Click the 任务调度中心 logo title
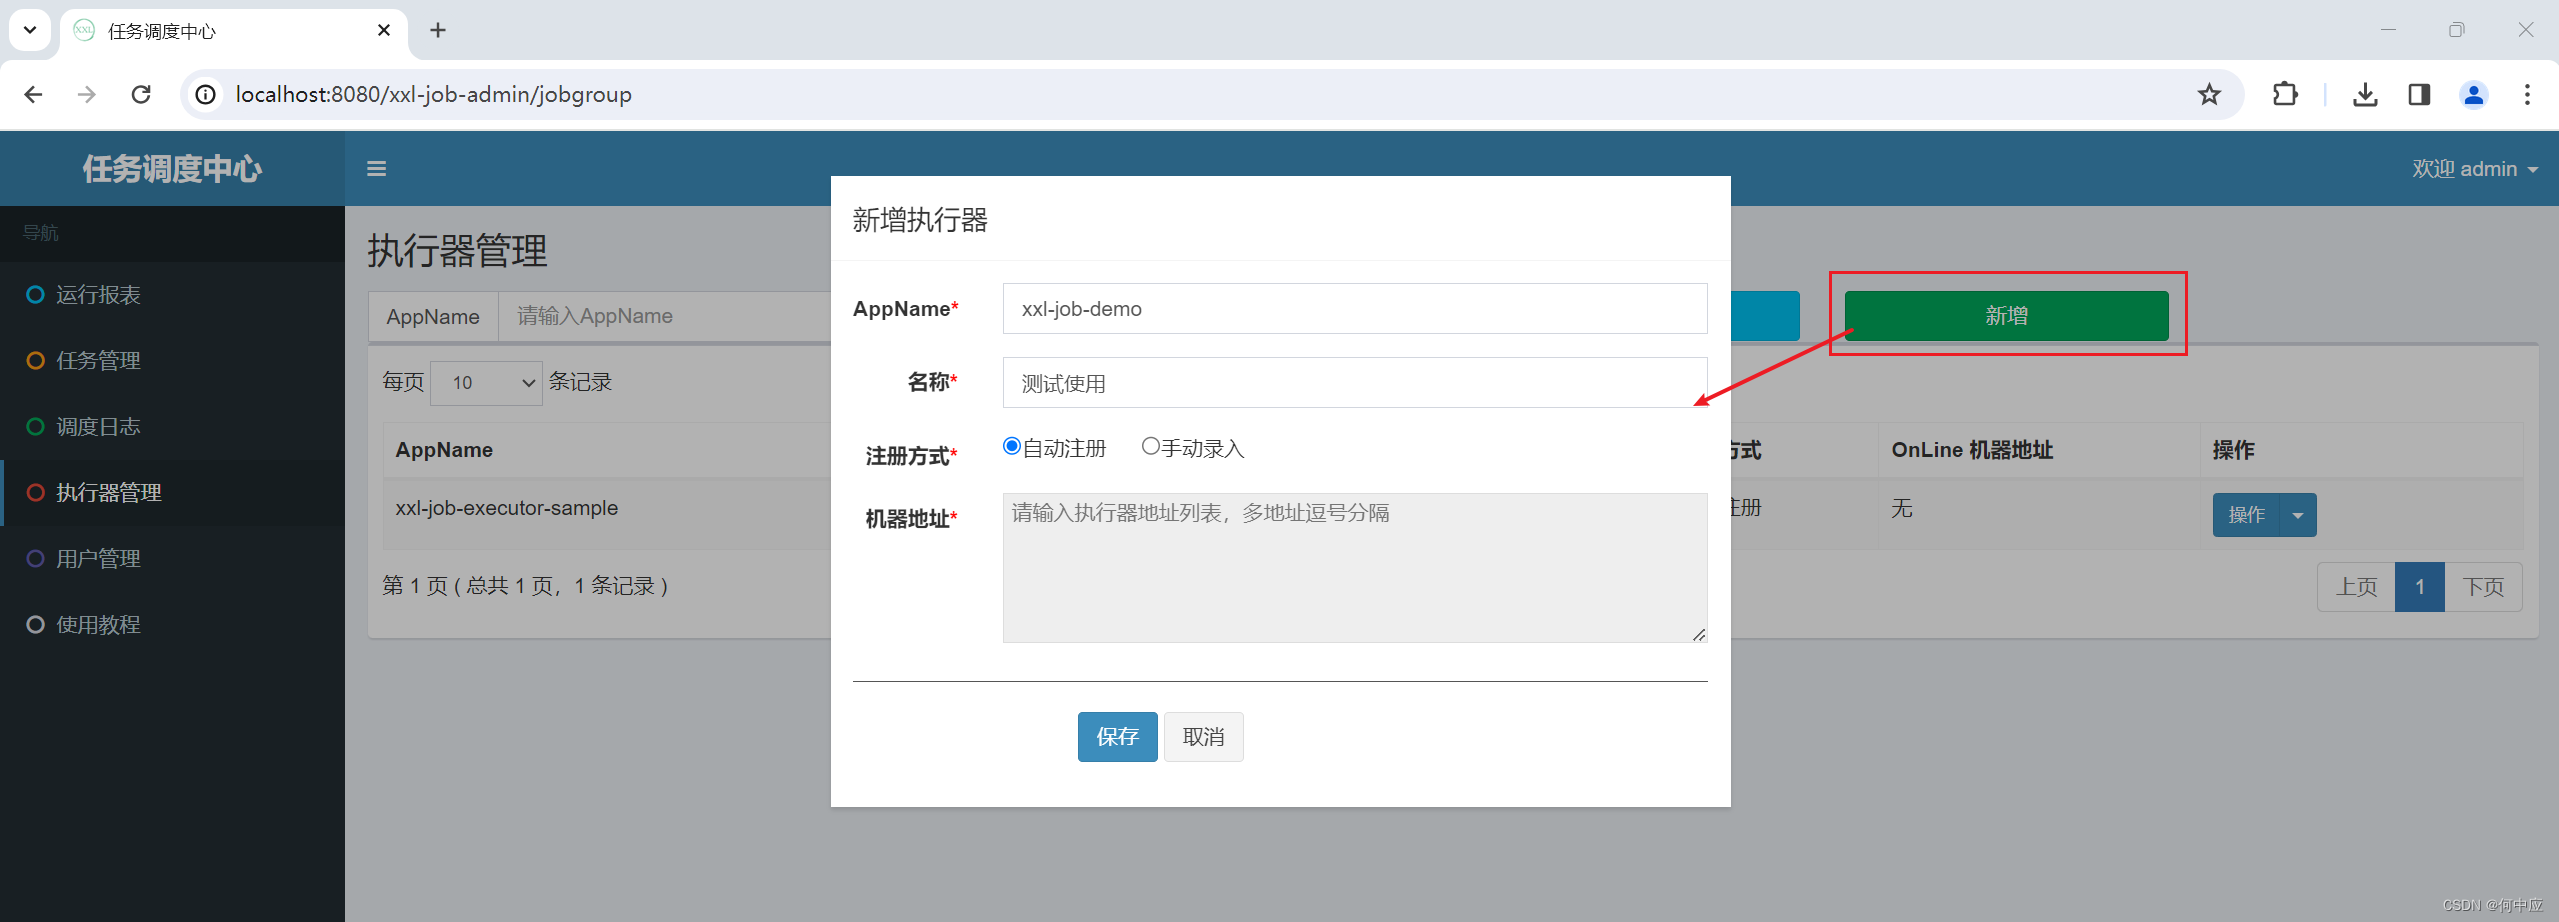 coord(172,169)
